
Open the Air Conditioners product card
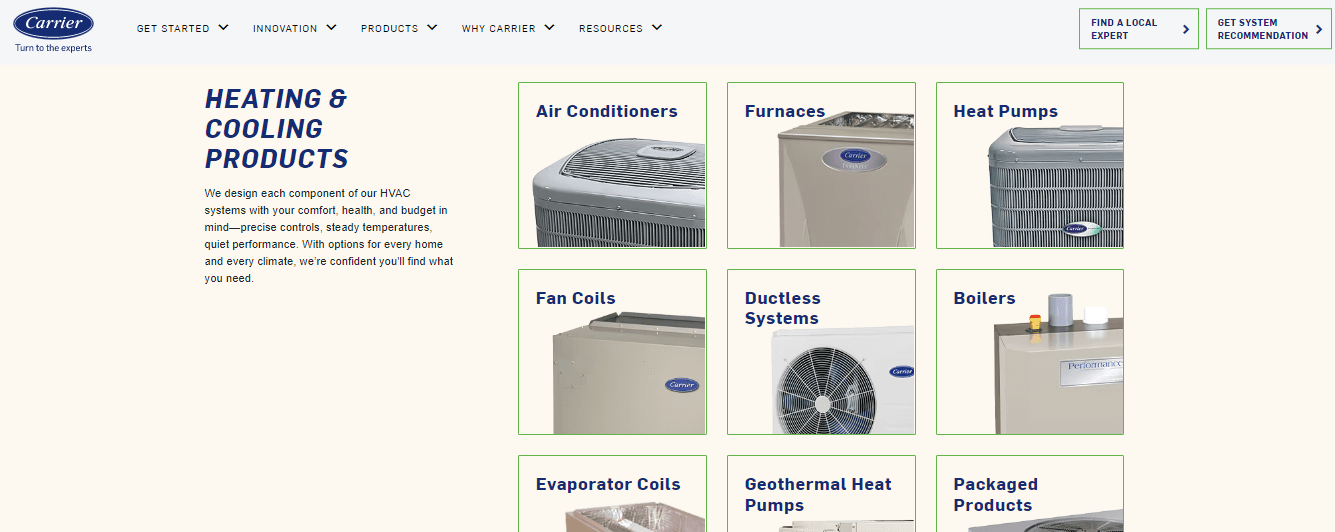pyautogui.click(x=612, y=165)
